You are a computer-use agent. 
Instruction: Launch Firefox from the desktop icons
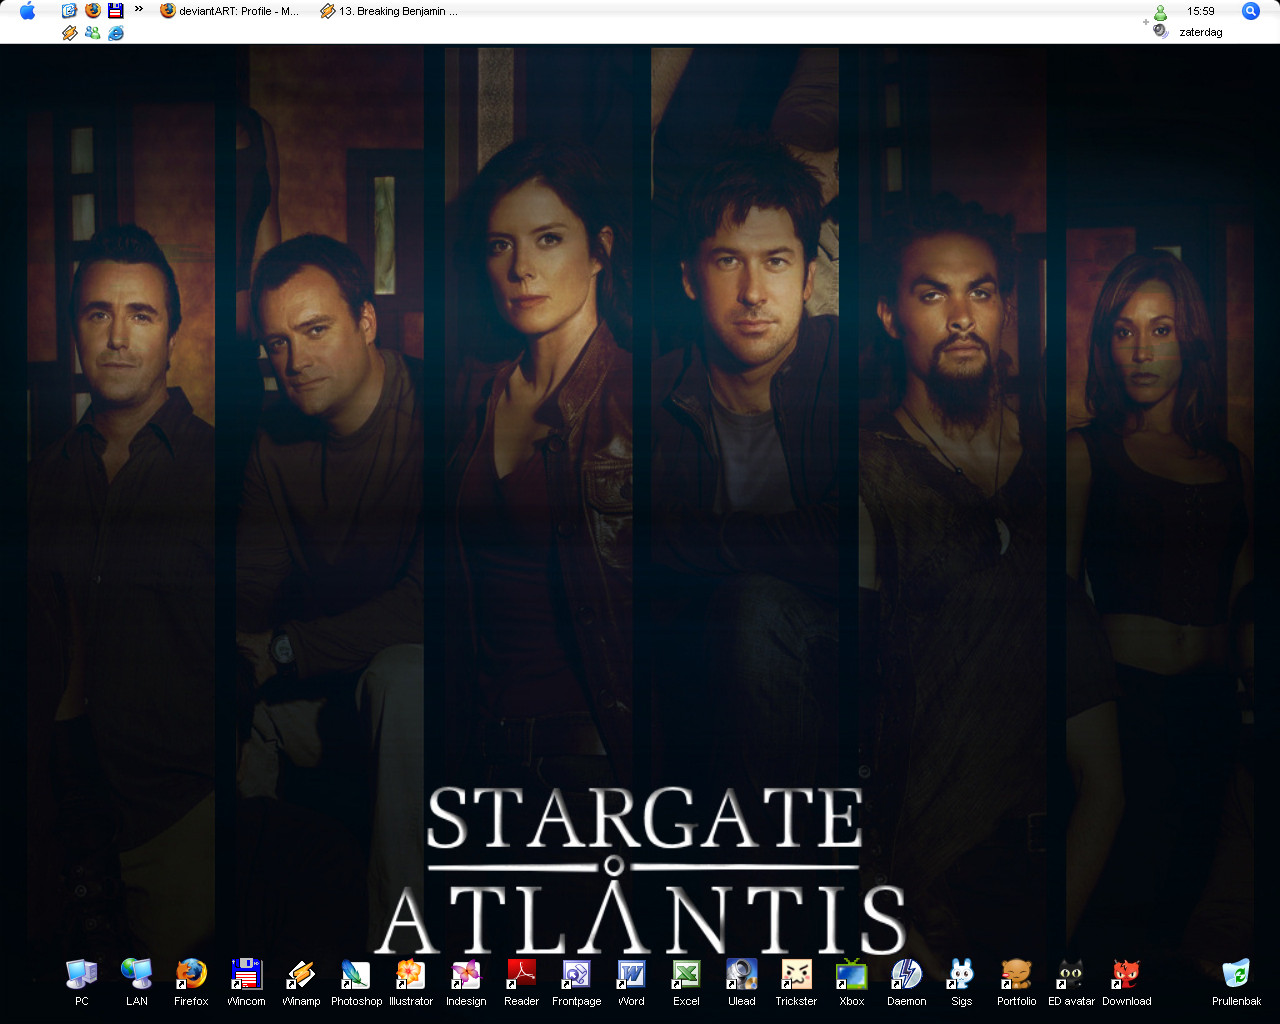pyautogui.click(x=191, y=975)
